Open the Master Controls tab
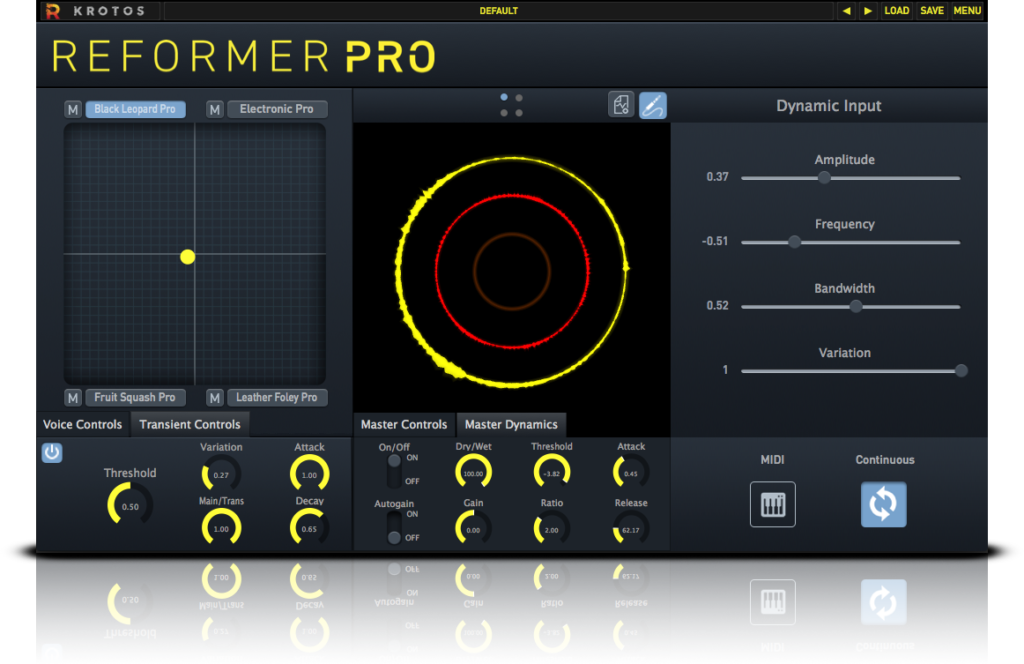The width and height of the screenshot is (1024, 664). [404, 424]
